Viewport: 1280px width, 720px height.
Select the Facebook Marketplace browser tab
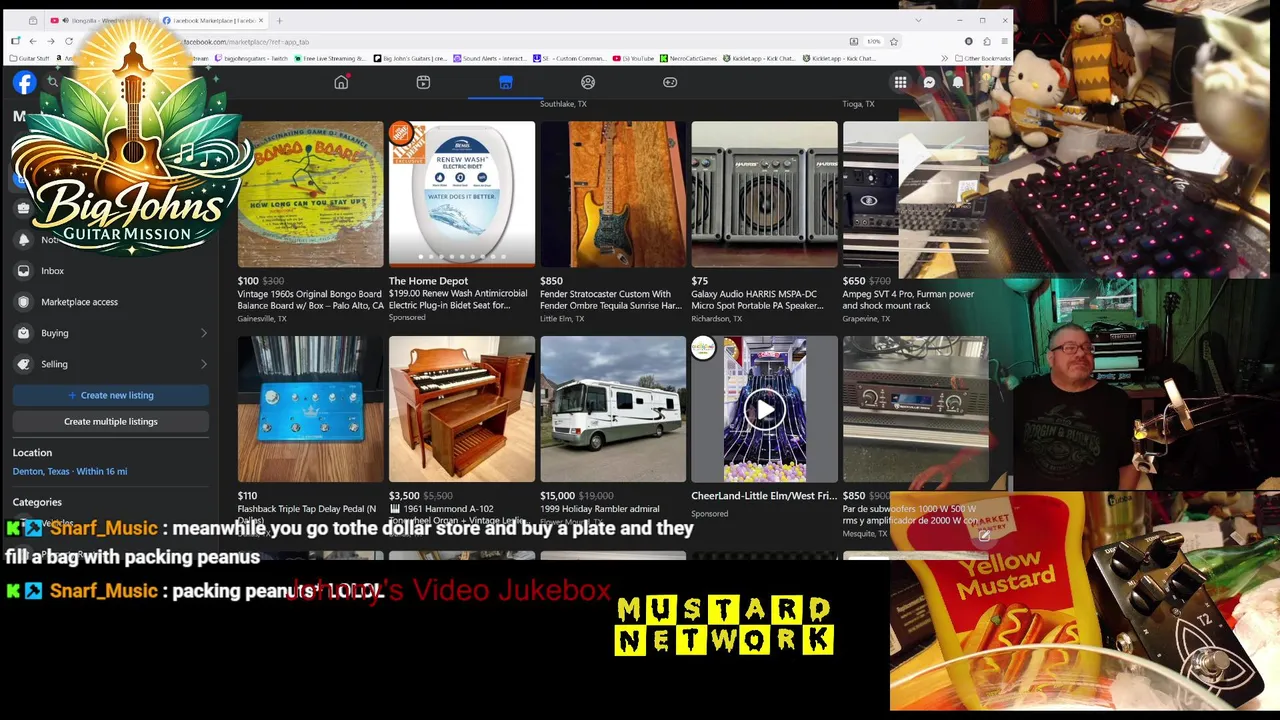click(212, 20)
